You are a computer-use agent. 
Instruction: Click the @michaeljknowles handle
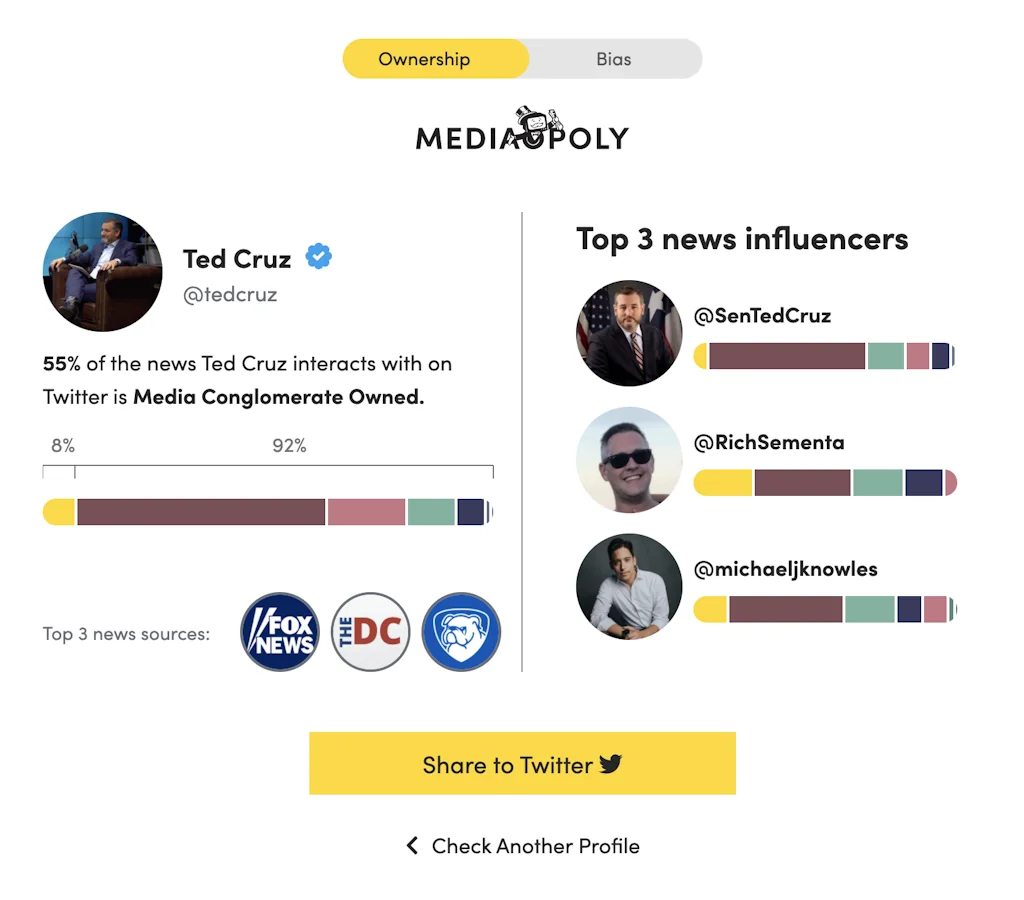pyautogui.click(x=785, y=569)
